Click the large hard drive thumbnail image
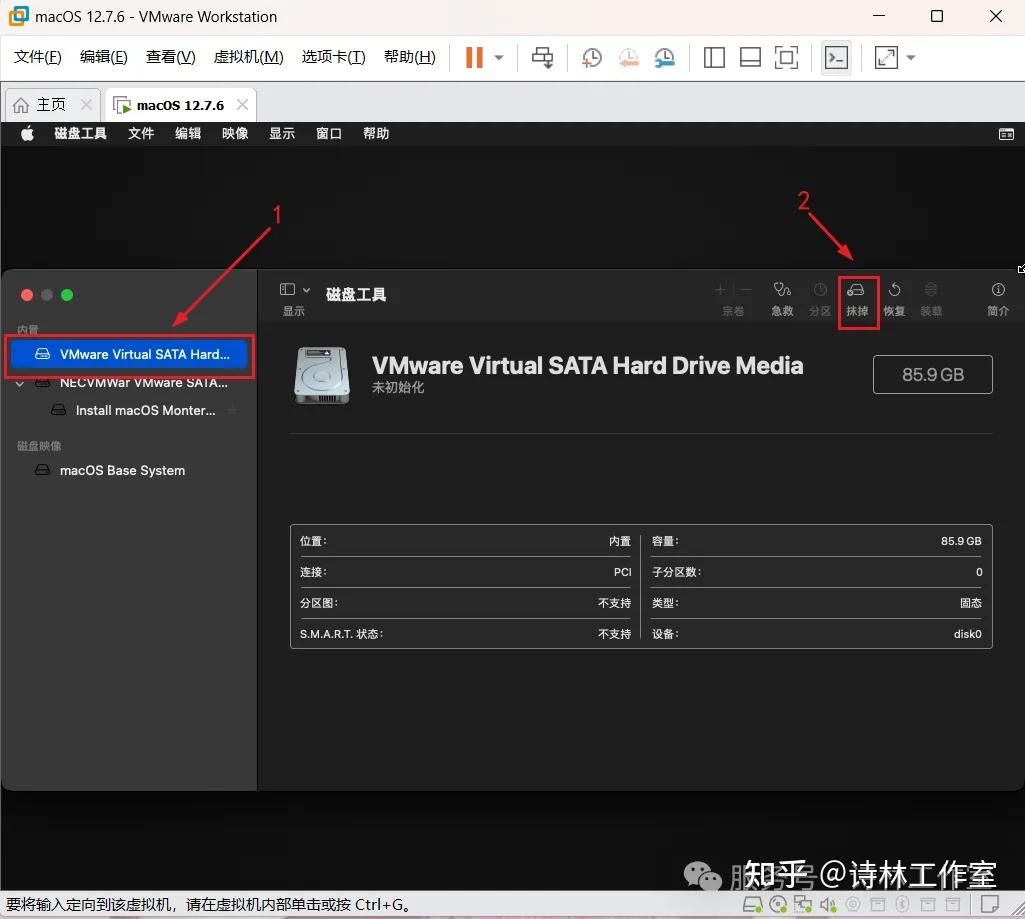This screenshot has width=1025, height=919. coord(322,375)
